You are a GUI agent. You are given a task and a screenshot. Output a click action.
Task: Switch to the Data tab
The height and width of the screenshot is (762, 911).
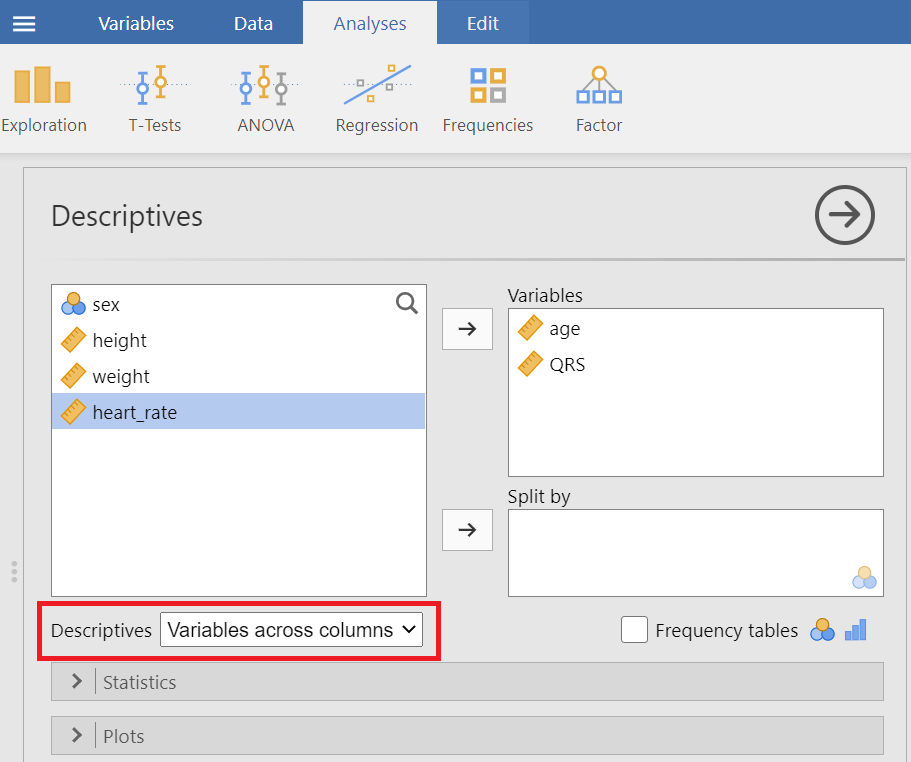tap(253, 23)
